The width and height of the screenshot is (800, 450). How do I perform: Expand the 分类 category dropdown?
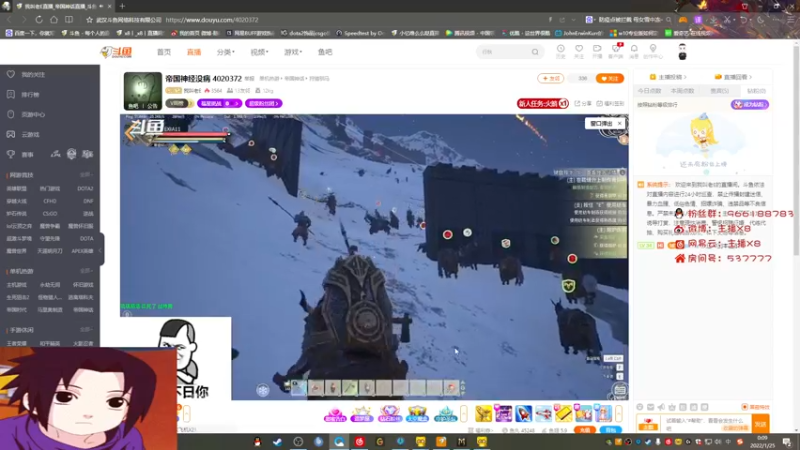pos(226,52)
